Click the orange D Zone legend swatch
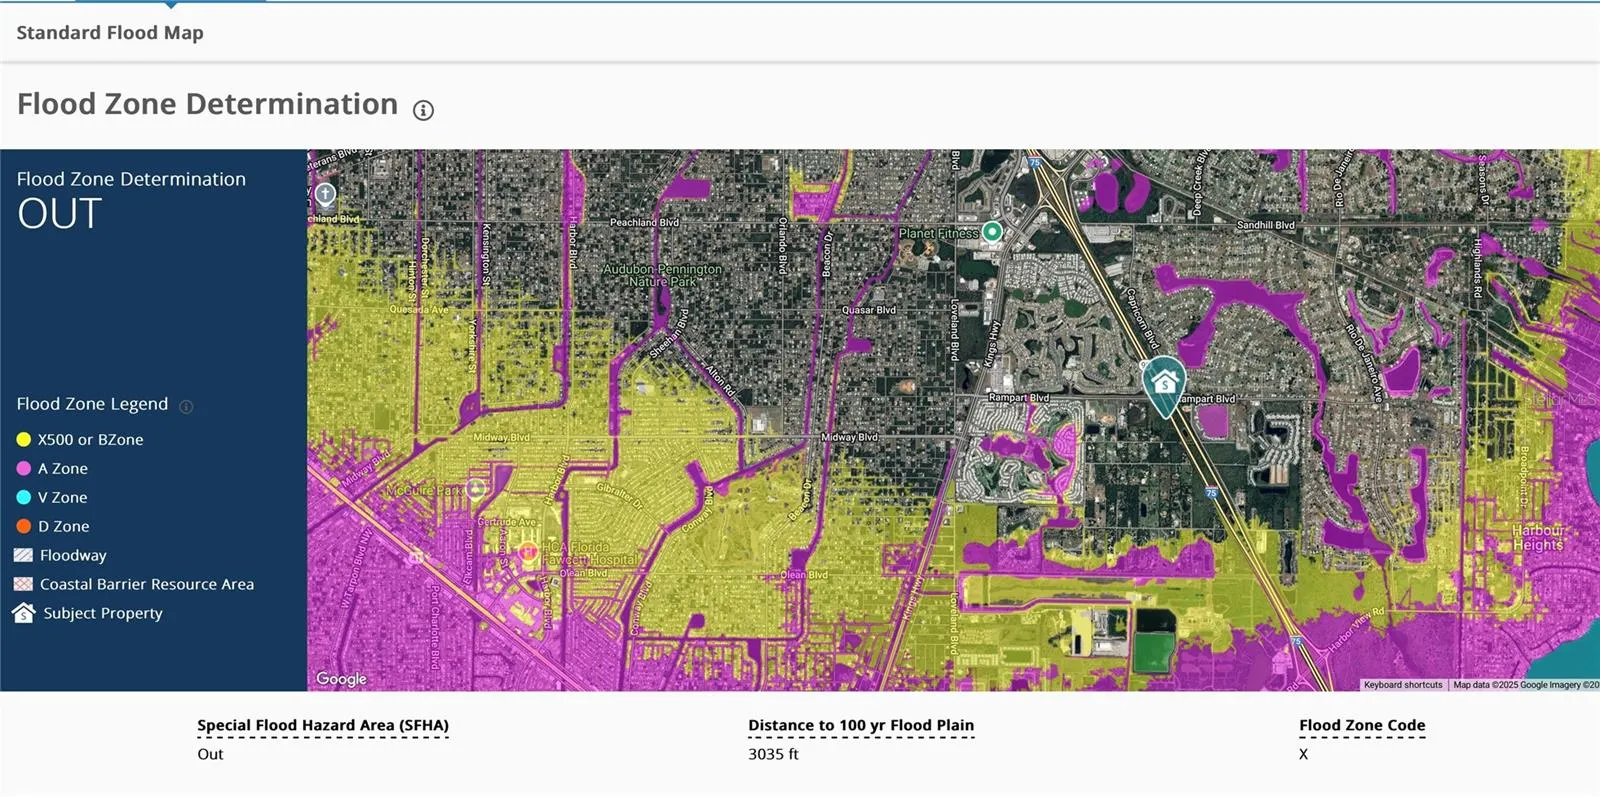1600x797 pixels. click(24, 526)
